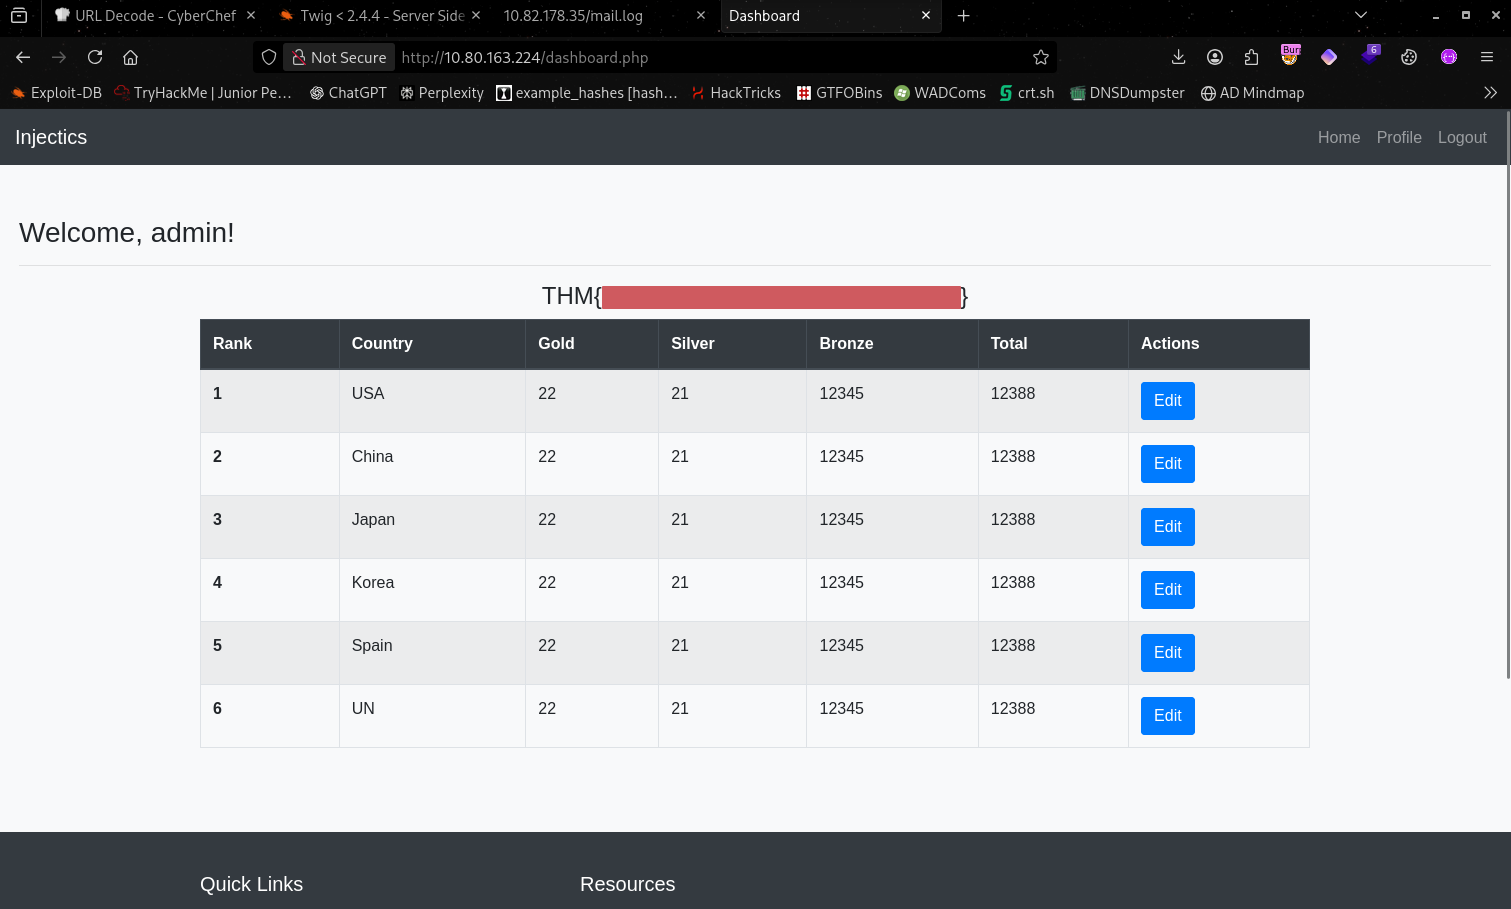
Task: Open the Profile navigation link
Action: coord(1398,137)
